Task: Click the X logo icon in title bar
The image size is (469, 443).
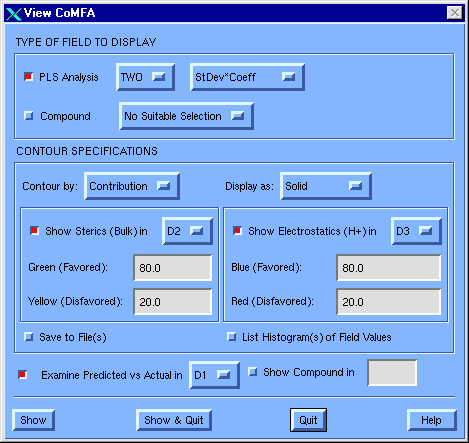Action: pos(13,13)
